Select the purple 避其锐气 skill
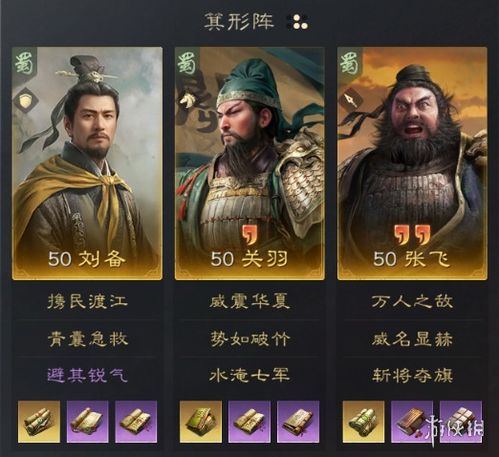Viewport: 499px width, 457px height. [87, 375]
